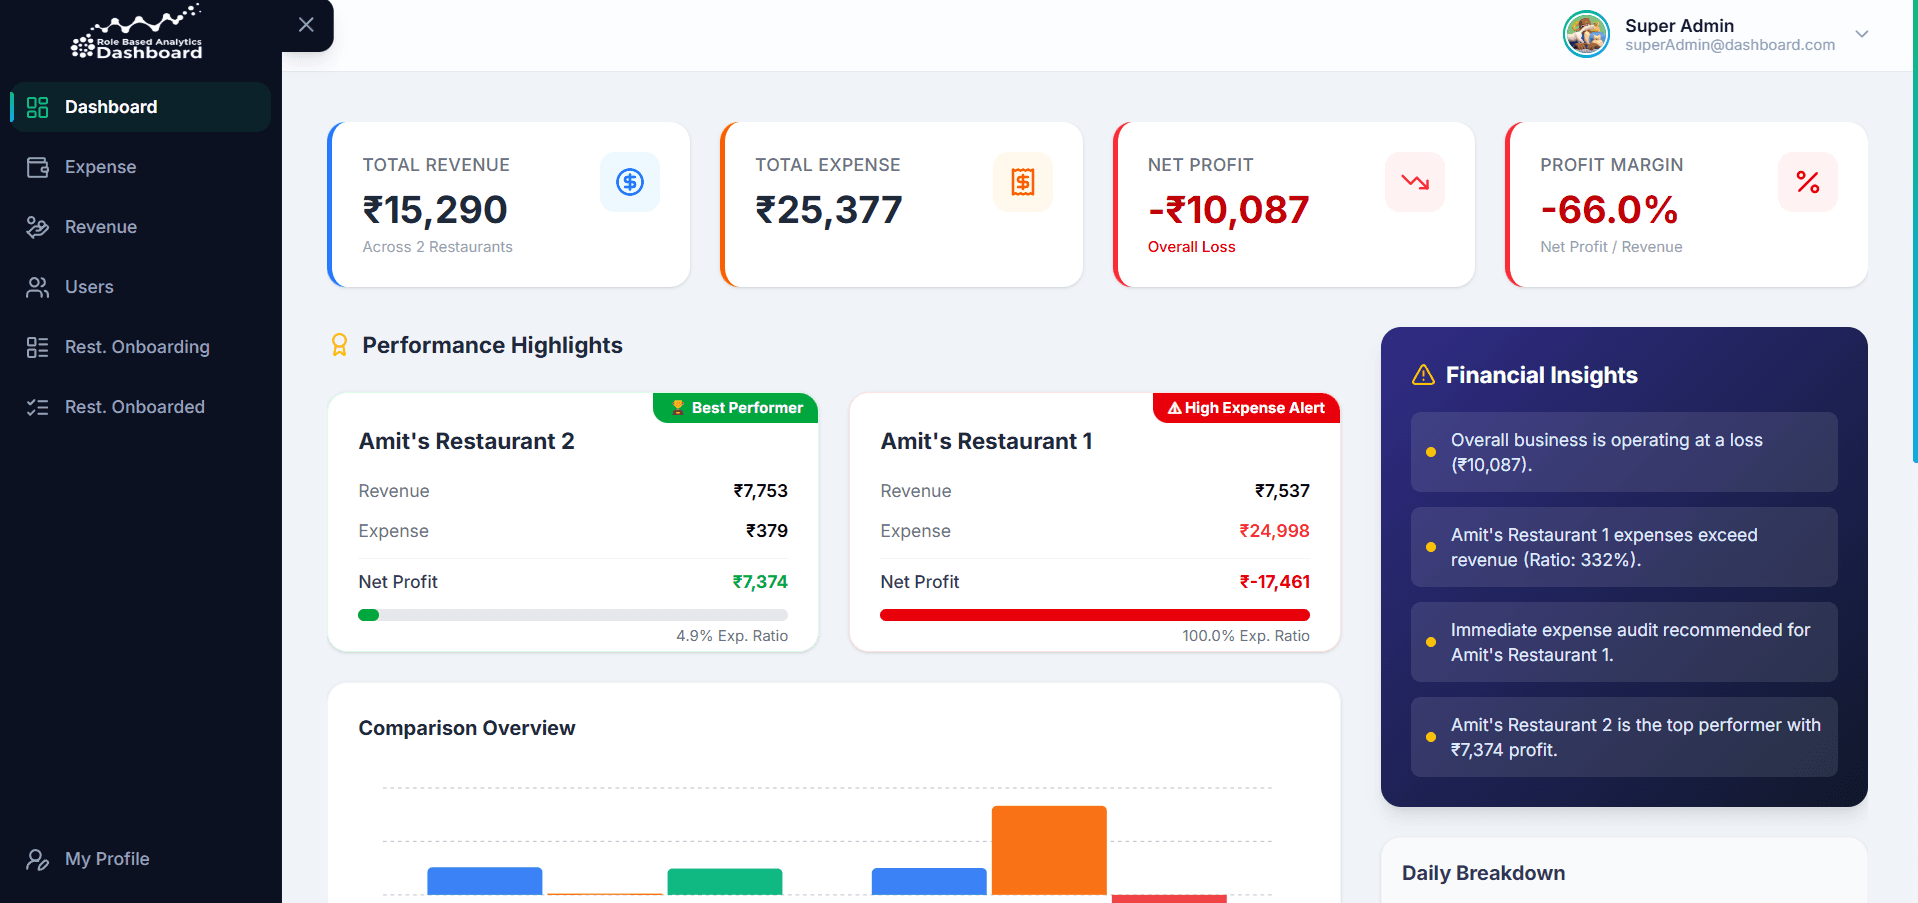Click the -₹10,087 net profit value
The image size is (1918, 903).
(1228, 210)
